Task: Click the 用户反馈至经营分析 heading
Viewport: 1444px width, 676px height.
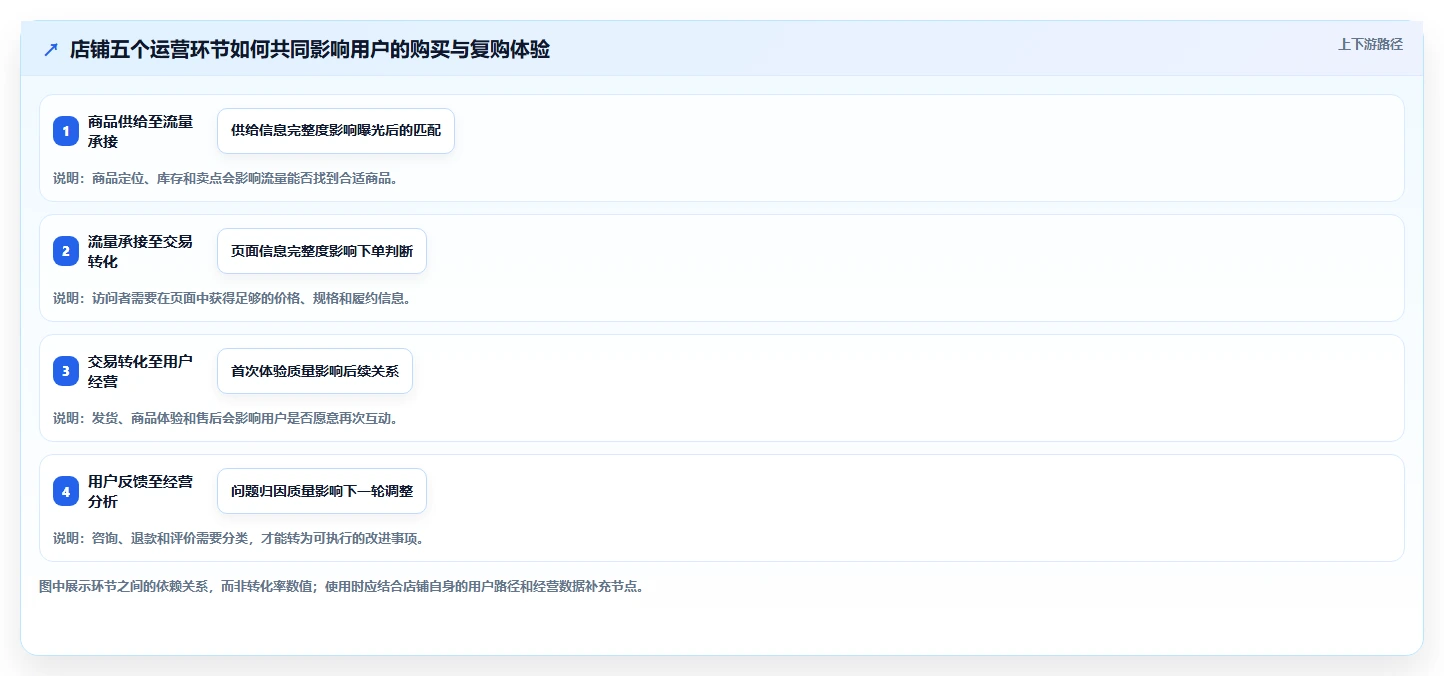Action: coord(141,491)
